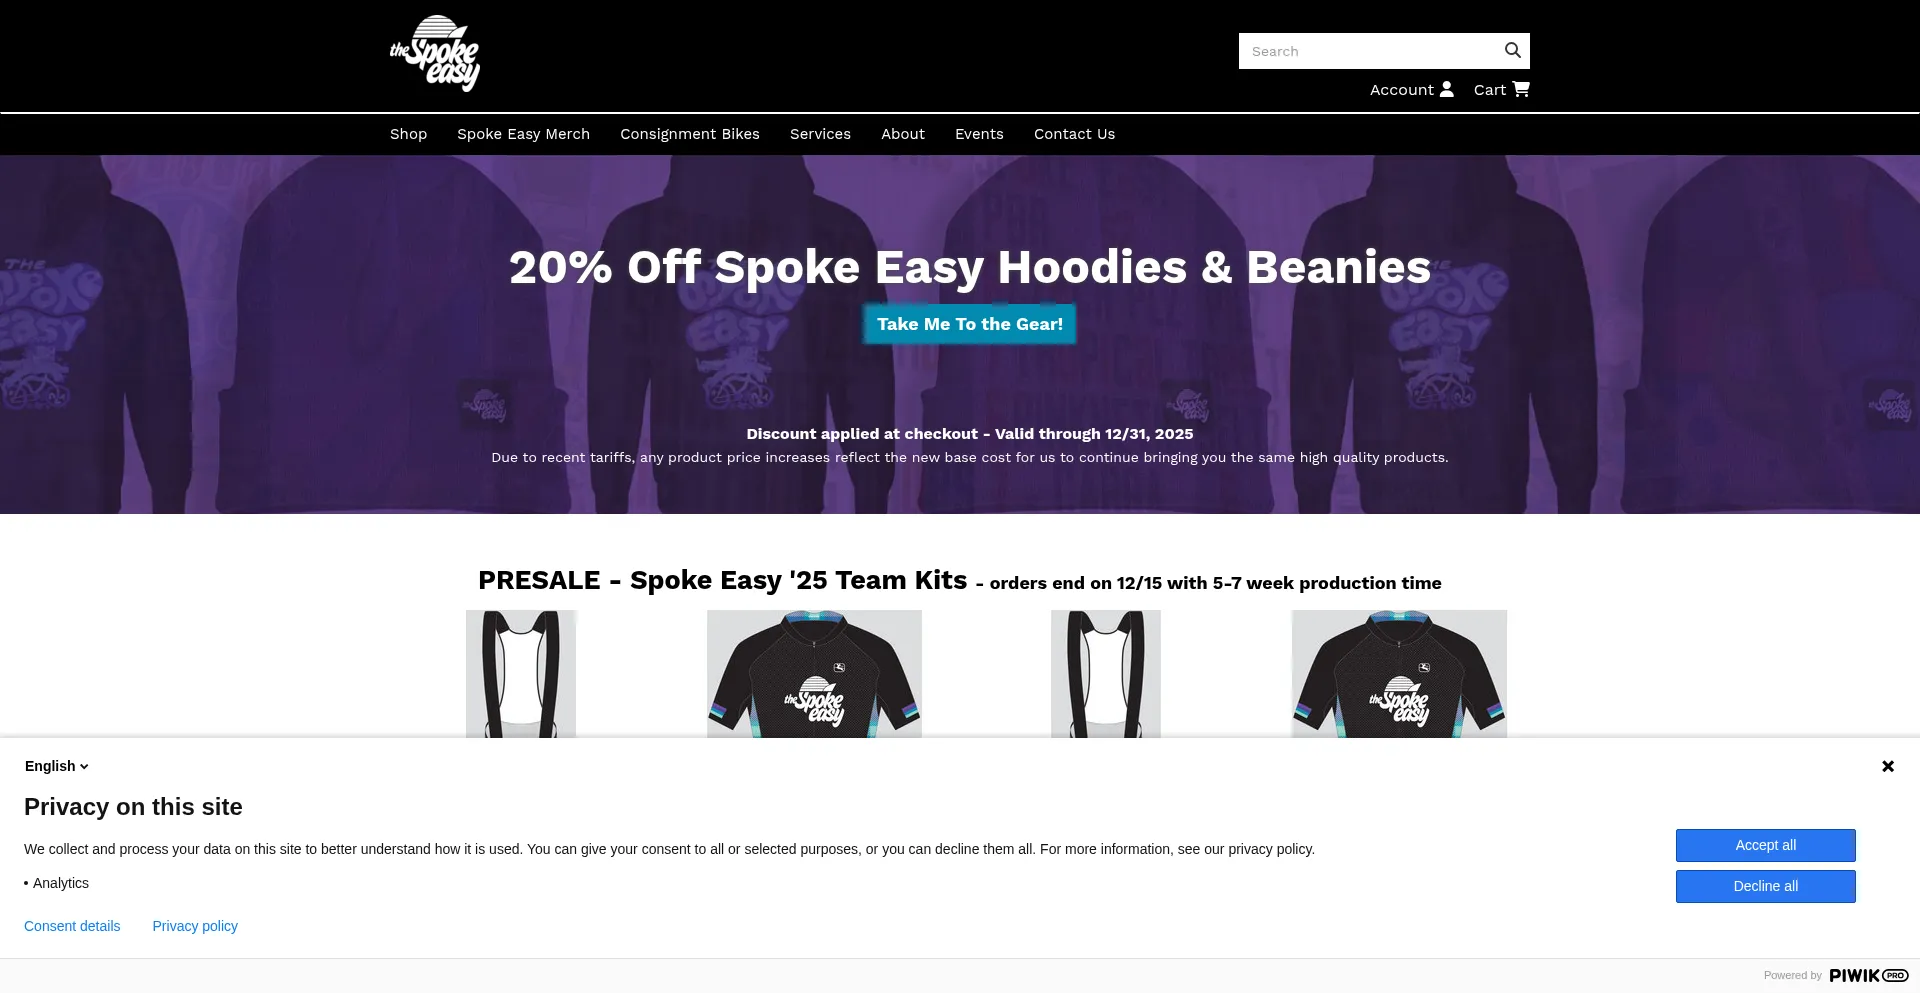Viewport: 1920px width, 993px height.
Task: Focus the Search input field
Action: pyautogui.click(x=1368, y=51)
